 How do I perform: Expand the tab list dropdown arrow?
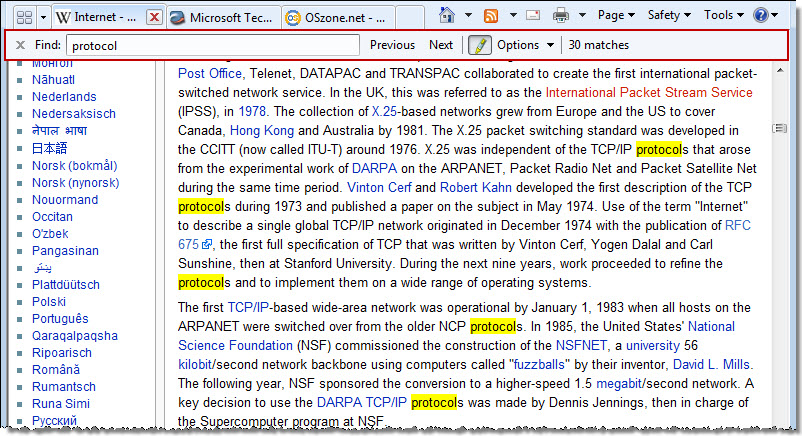pyautogui.click(x=43, y=17)
